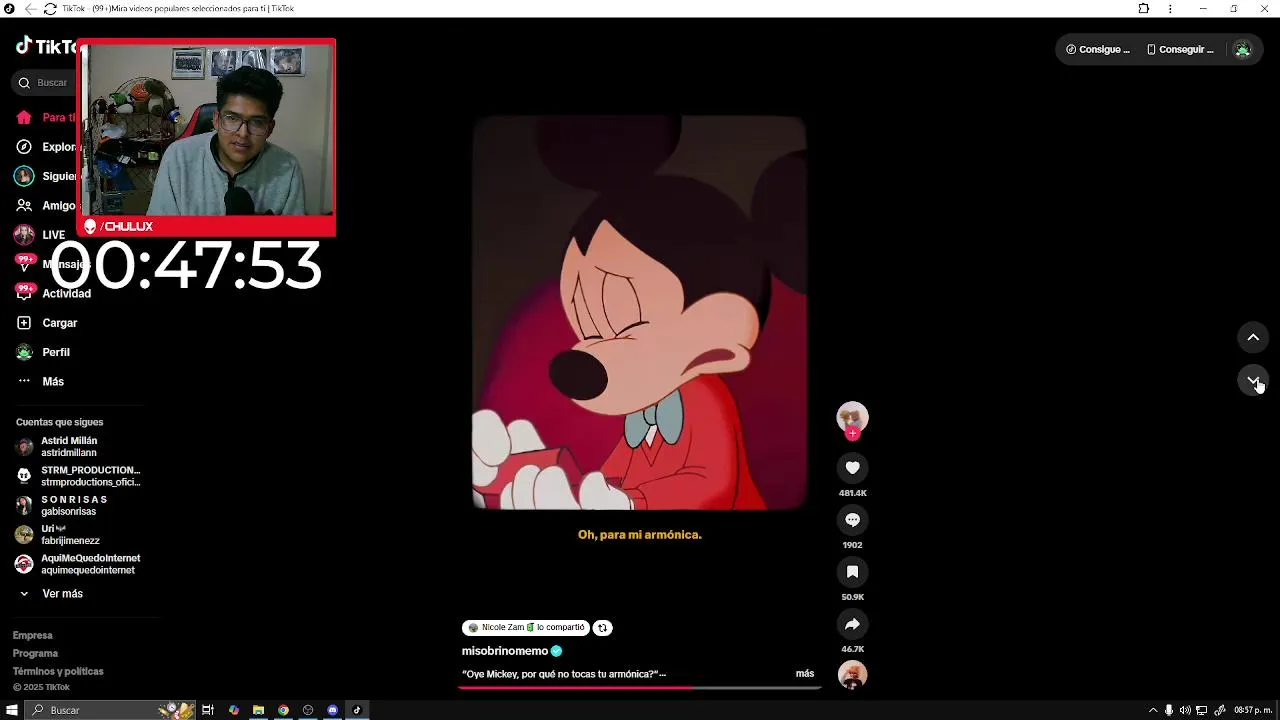The width and height of the screenshot is (1280, 720).
Task: Open Empresa footer link
Action: [x=32, y=635]
